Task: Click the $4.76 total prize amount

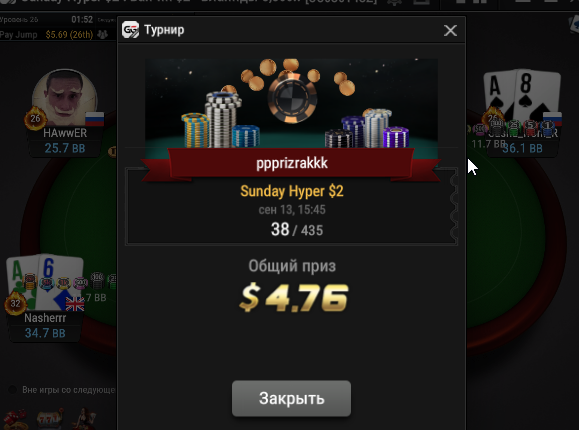Action: 294,298
